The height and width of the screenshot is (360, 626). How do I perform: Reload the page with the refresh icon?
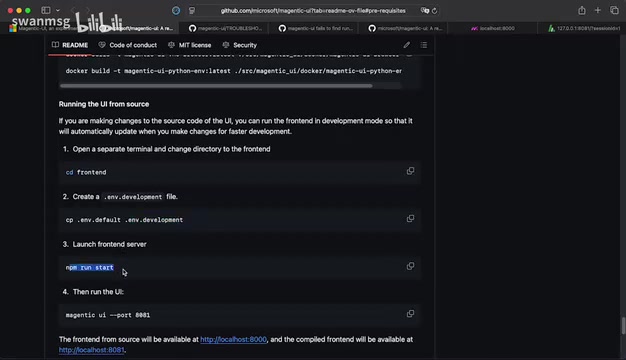(434, 11)
